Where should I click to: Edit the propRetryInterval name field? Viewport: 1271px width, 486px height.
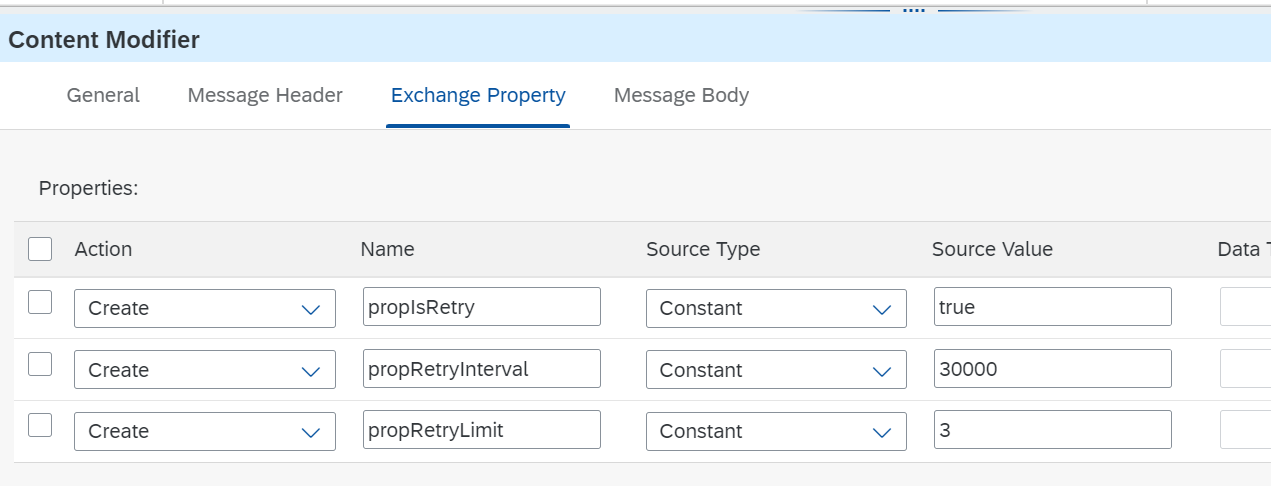pyautogui.click(x=482, y=368)
